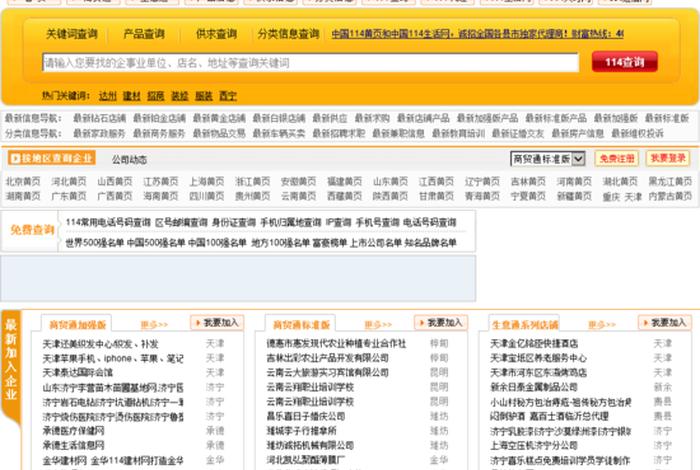Open listing 吉林出彩农业产品开发有限公司
The image size is (700, 470).
click(x=328, y=358)
